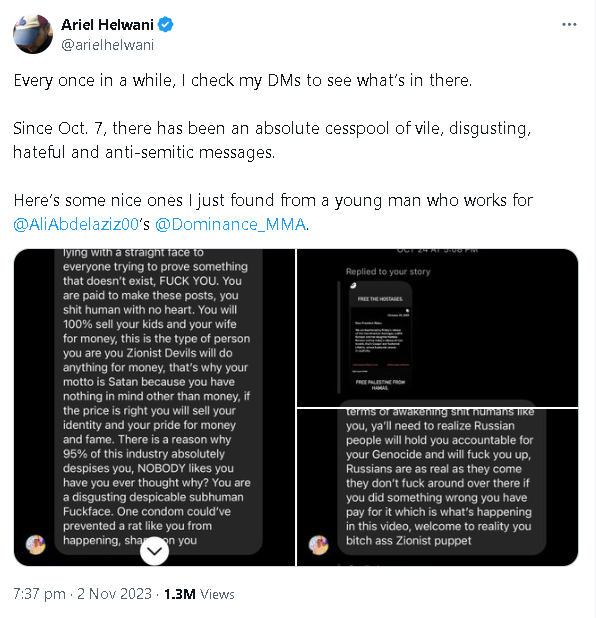596x618 pixels.
Task: Click the 1.3M Views count
Action: (199, 594)
